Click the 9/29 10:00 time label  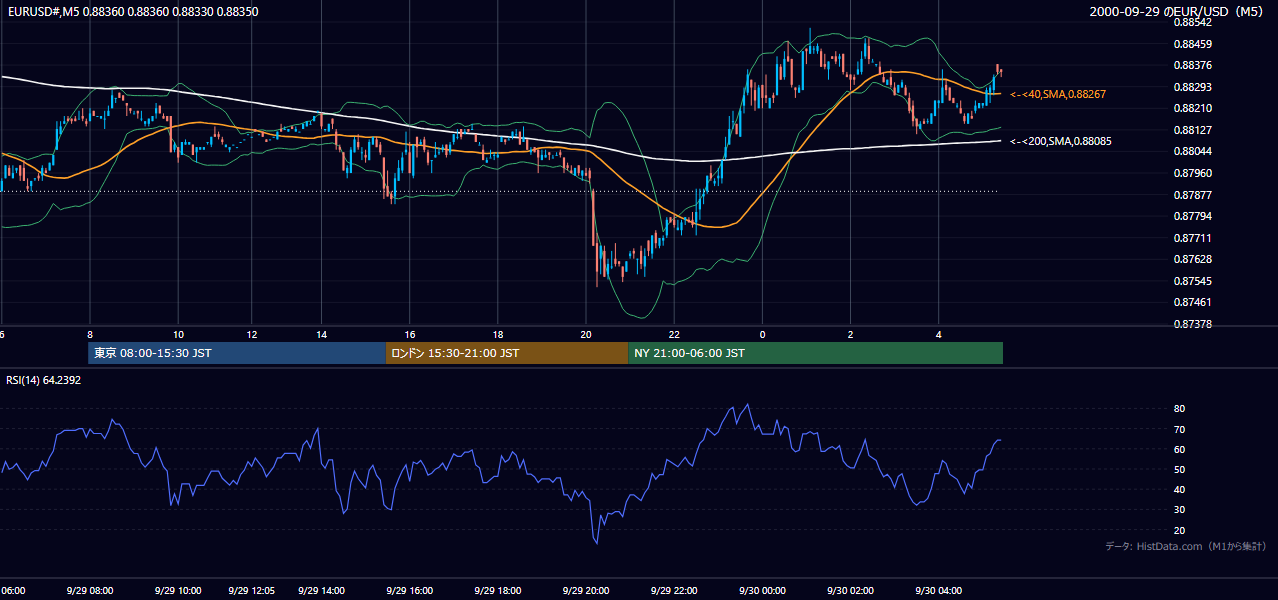[x=177, y=591]
